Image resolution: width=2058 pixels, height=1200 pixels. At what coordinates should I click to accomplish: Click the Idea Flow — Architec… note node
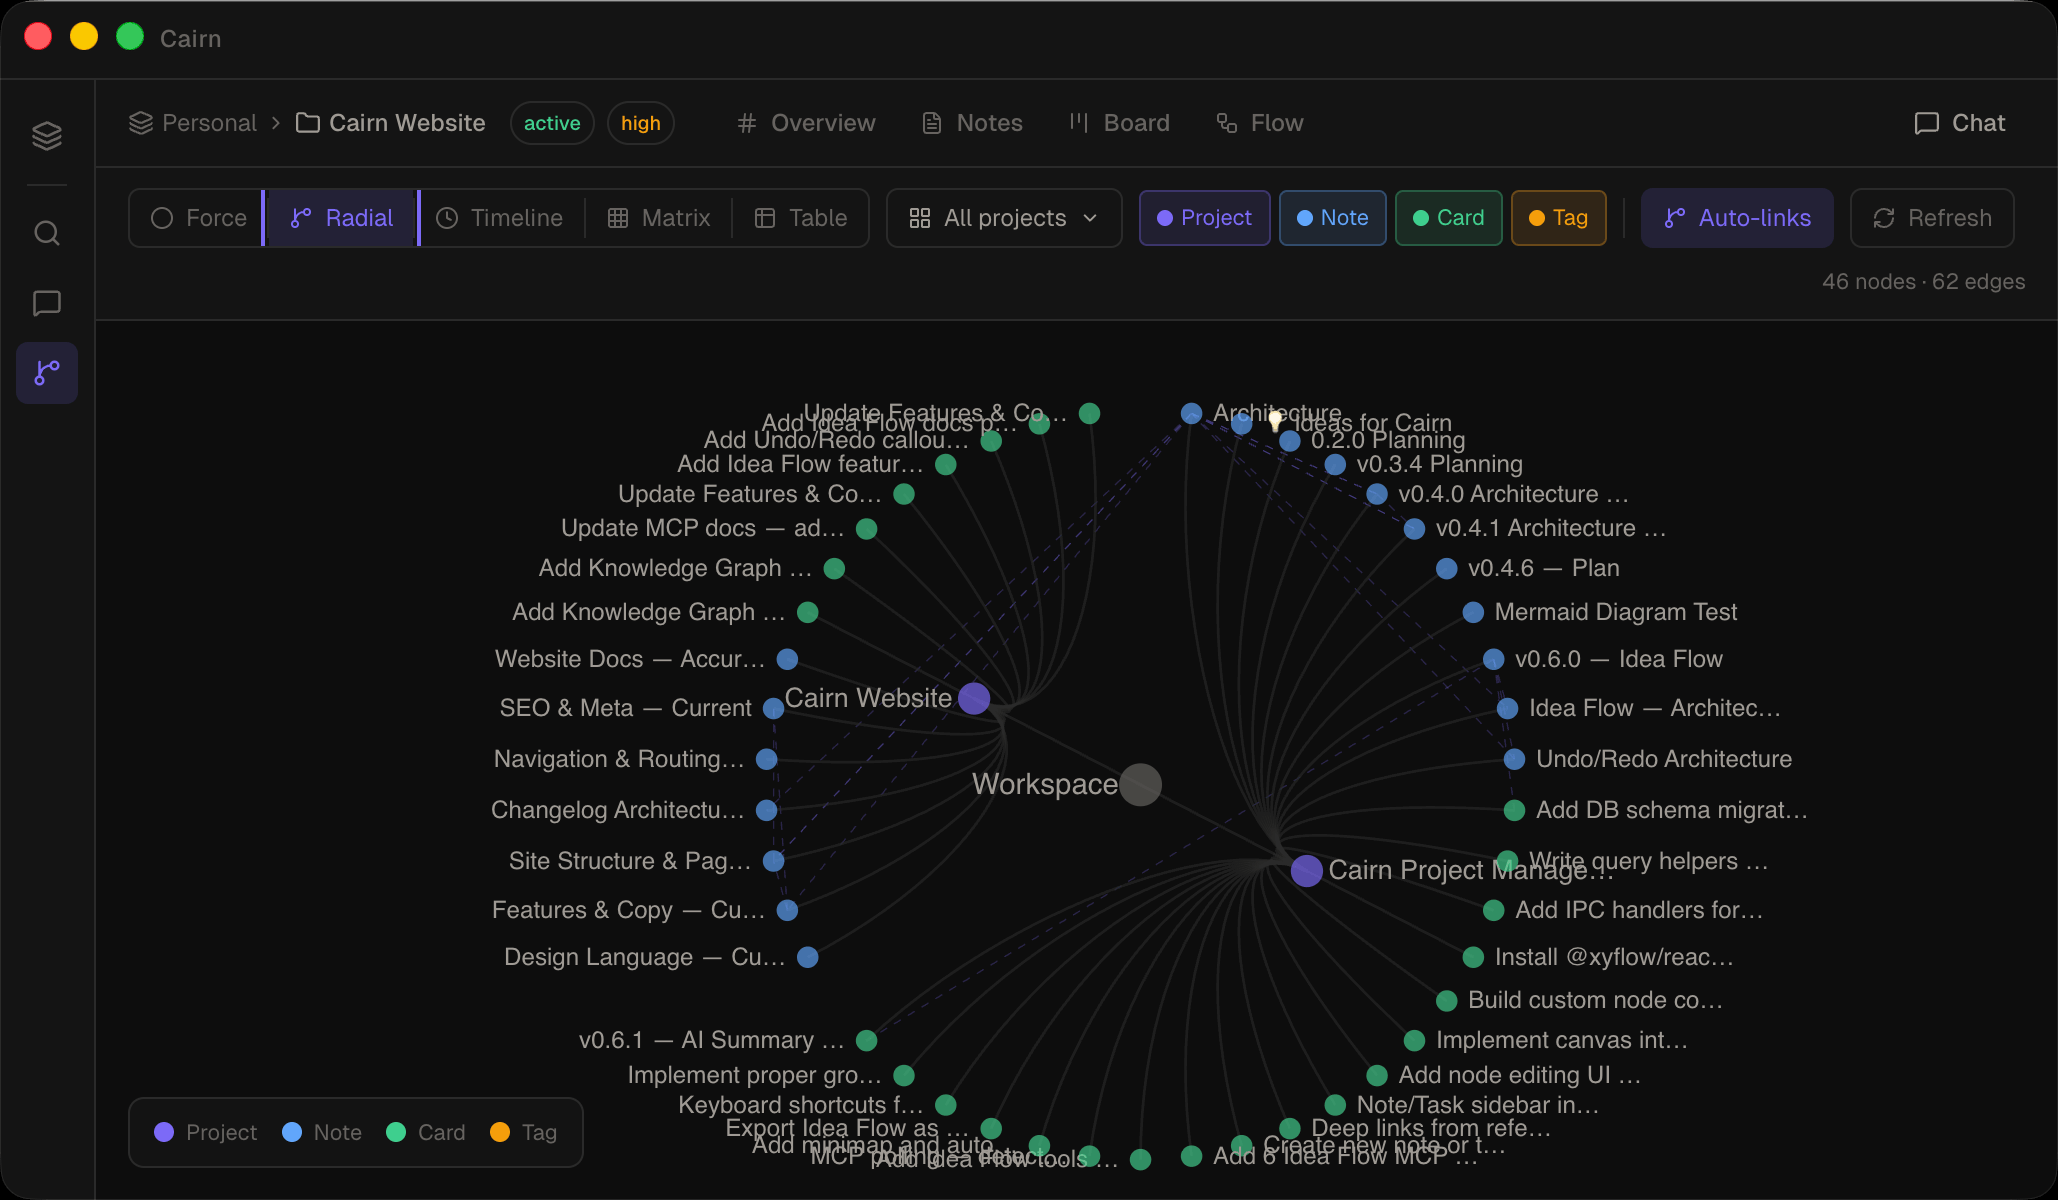tap(1508, 708)
